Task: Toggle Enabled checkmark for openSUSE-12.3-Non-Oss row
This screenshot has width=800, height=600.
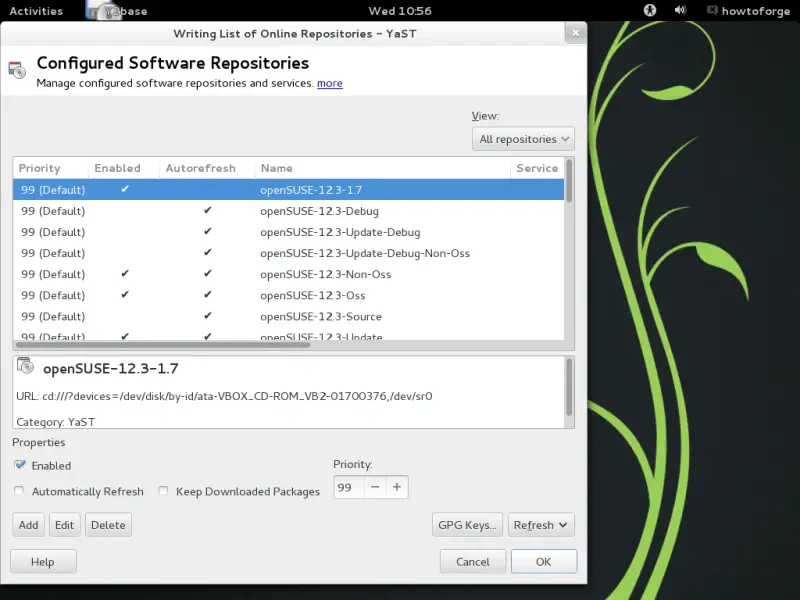Action: click(125, 274)
